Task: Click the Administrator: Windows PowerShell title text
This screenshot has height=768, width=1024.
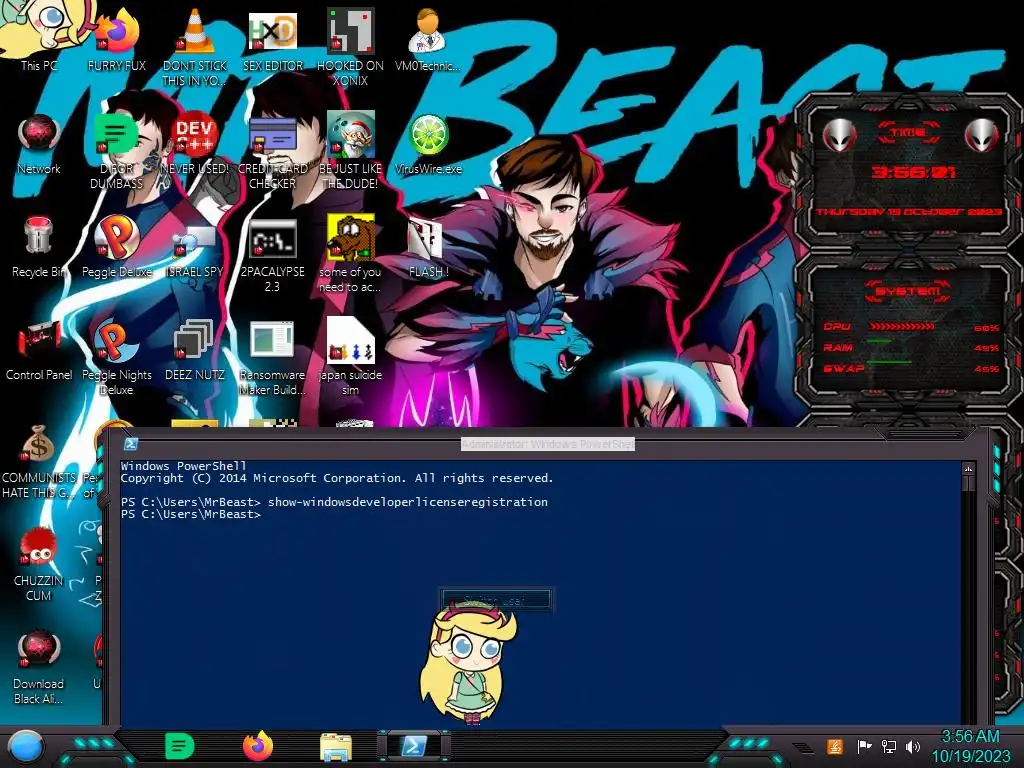Action: 547,444
